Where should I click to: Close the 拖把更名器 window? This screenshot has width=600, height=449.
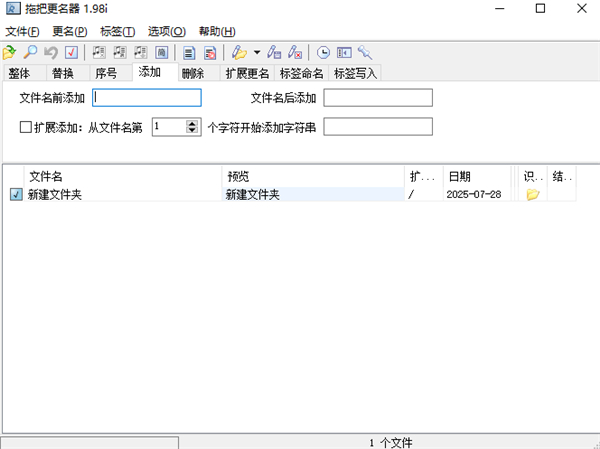(x=582, y=8)
